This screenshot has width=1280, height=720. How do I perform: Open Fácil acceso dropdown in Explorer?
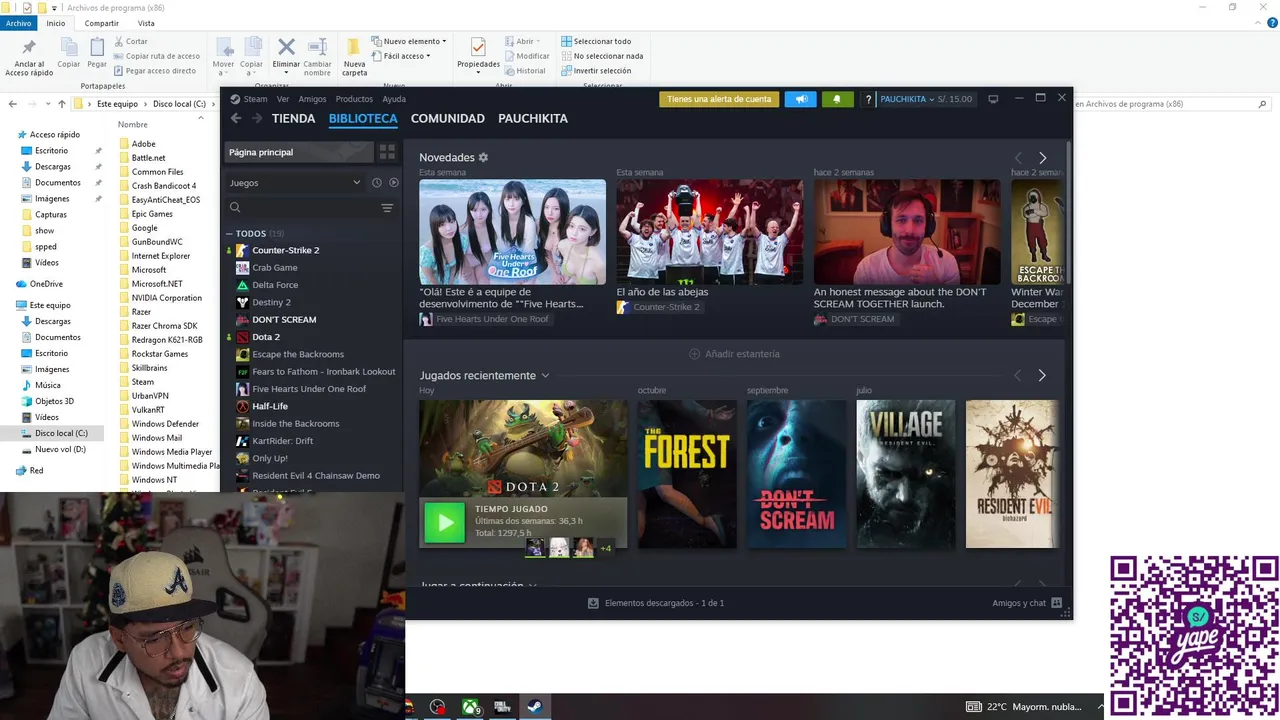pyautogui.click(x=401, y=56)
